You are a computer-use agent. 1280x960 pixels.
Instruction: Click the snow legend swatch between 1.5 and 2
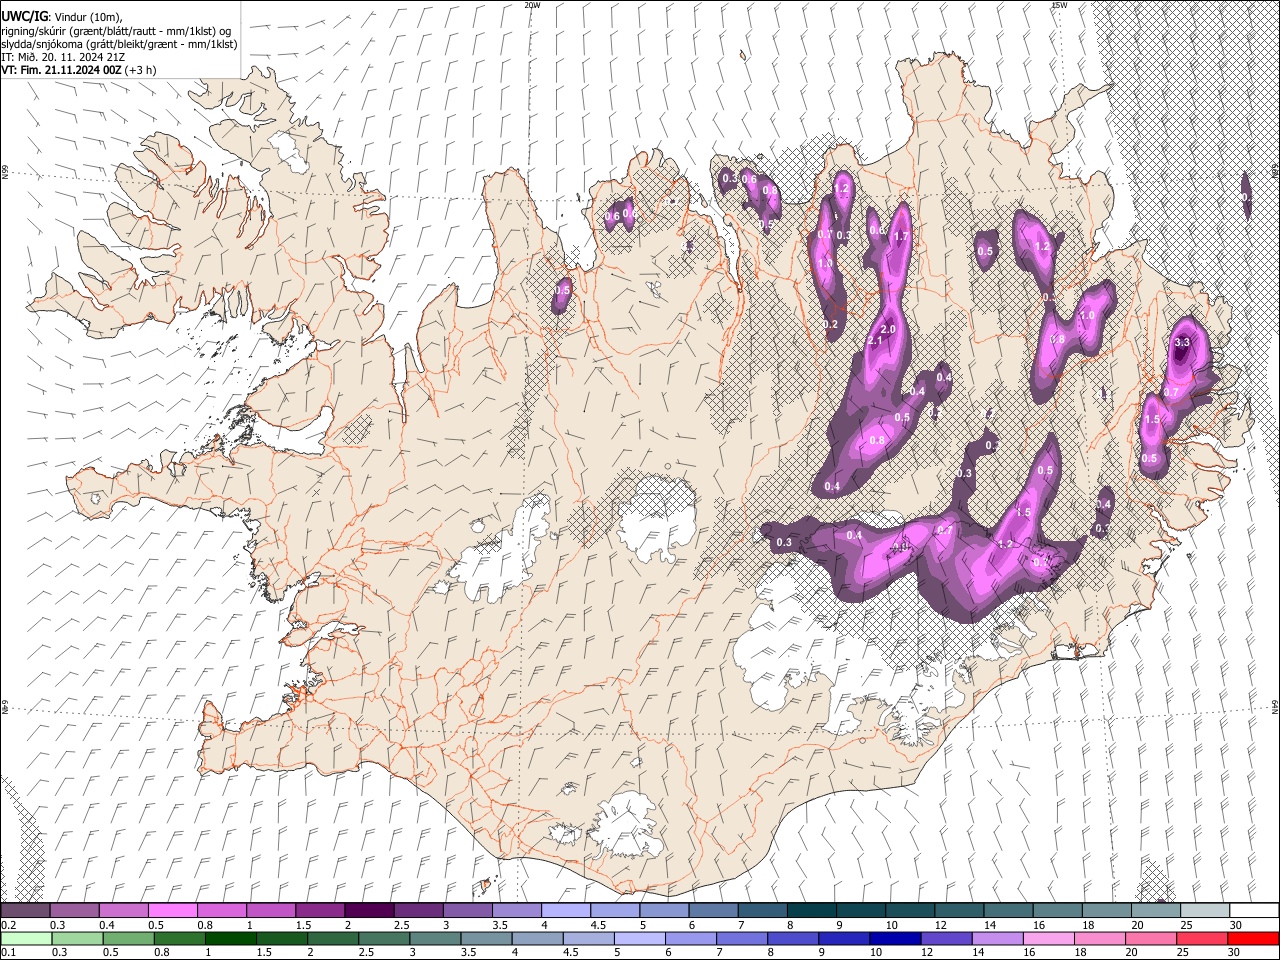pyautogui.click(x=320, y=910)
